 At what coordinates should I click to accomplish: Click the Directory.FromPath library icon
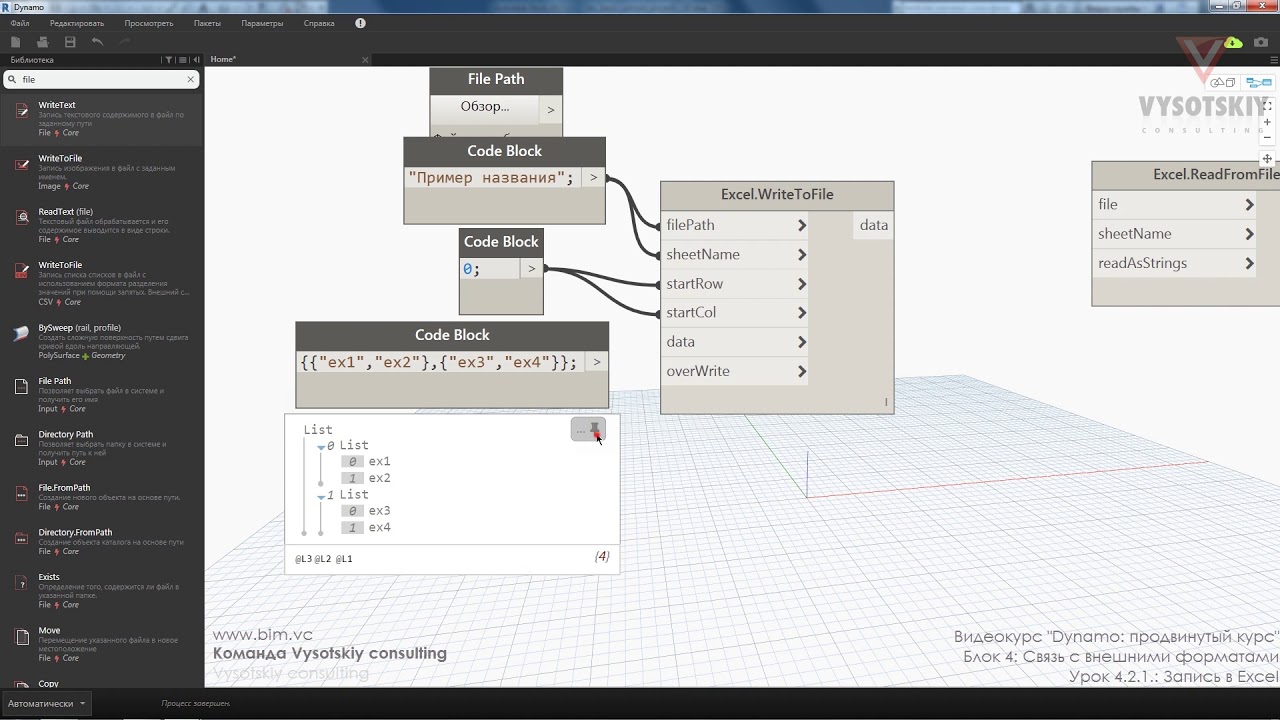click(x=21, y=537)
